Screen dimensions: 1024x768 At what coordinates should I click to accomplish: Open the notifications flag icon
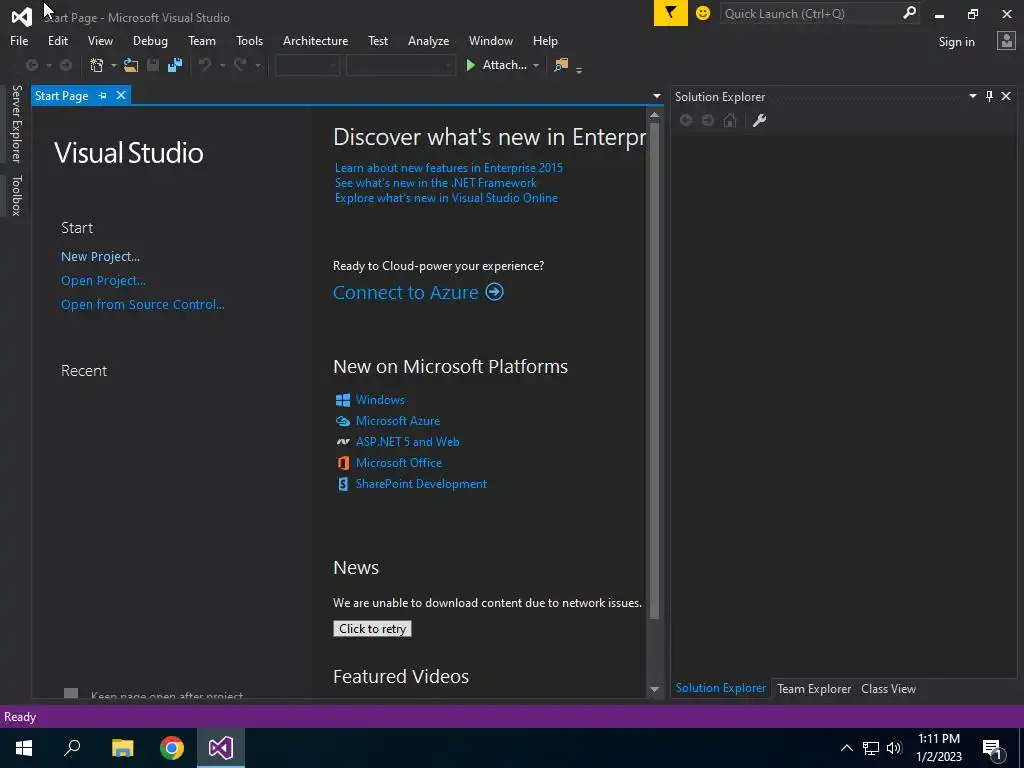pyautogui.click(x=671, y=13)
